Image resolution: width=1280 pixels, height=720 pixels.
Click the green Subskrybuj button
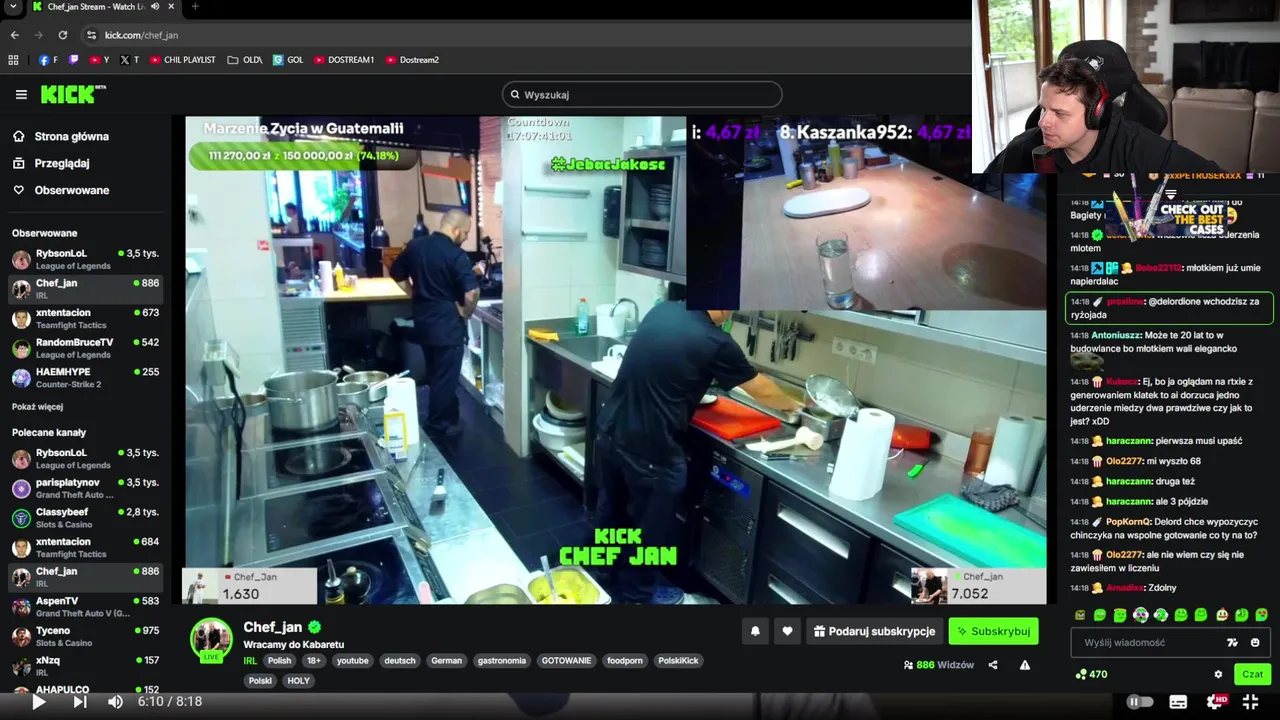993,631
